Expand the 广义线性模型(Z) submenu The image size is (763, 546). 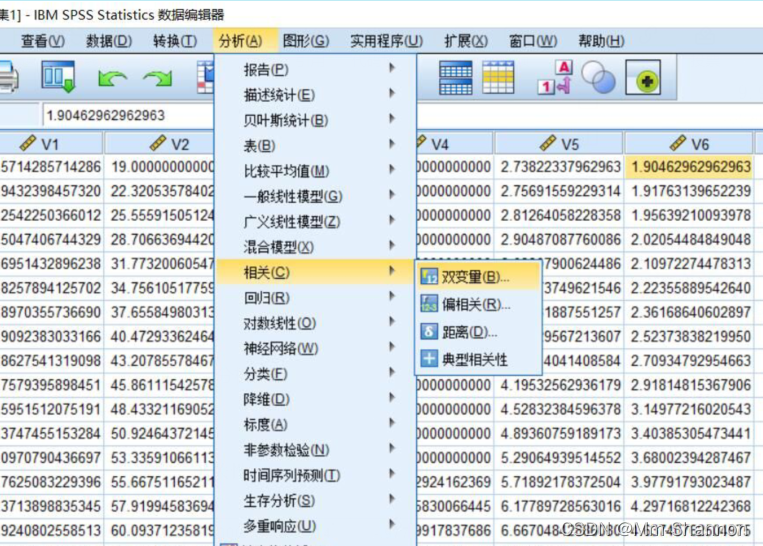[315, 222]
